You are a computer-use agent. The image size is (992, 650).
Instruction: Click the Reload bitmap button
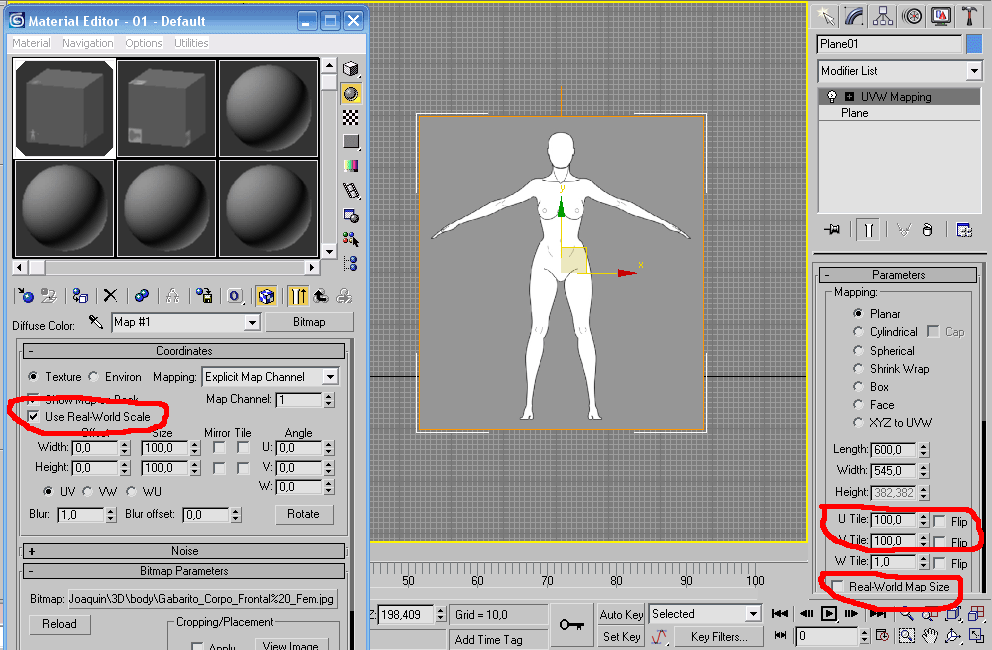[59, 624]
